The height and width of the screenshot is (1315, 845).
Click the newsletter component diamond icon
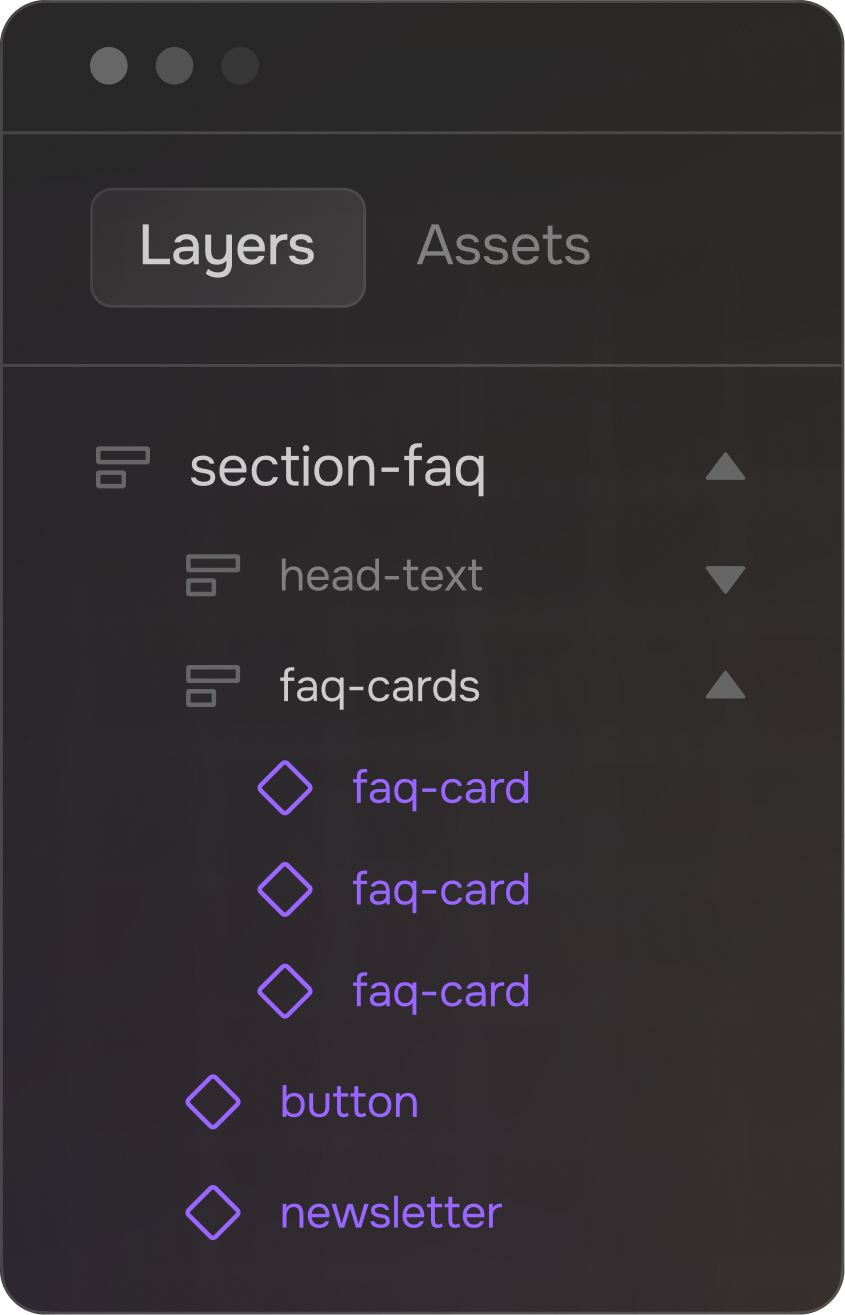point(213,1212)
